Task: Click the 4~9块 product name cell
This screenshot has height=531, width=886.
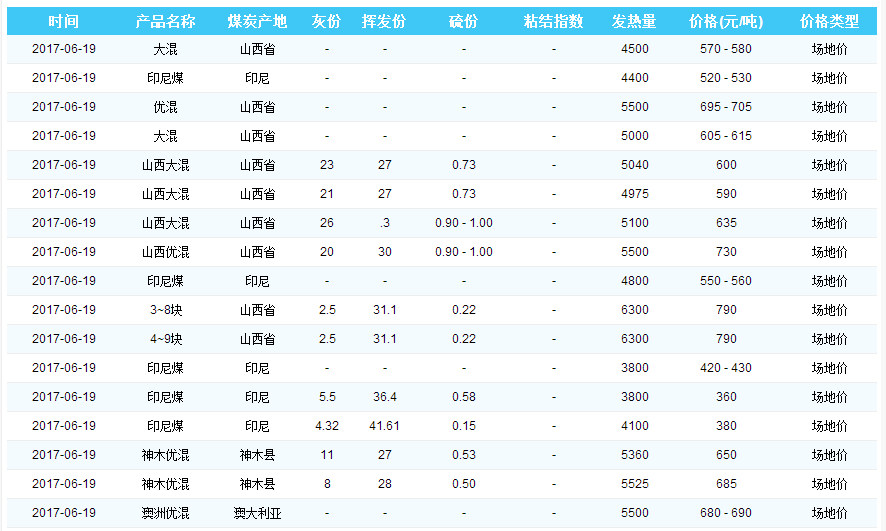Action: click(165, 339)
